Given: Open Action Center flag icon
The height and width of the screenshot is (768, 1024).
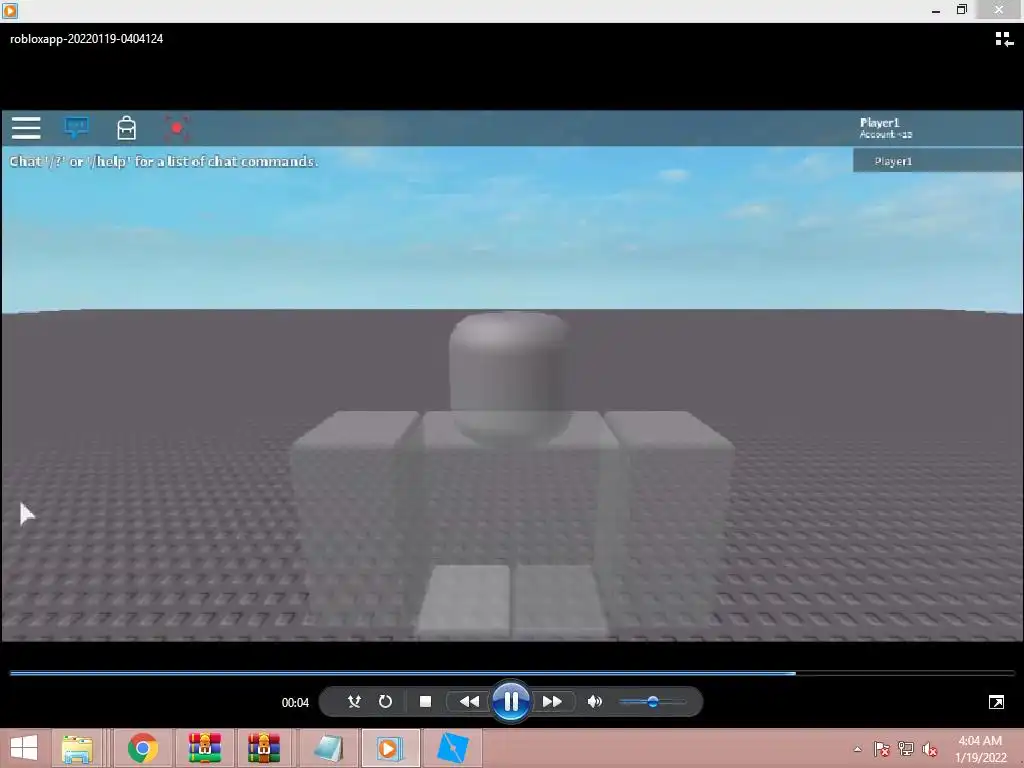Looking at the screenshot, I should point(882,749).
